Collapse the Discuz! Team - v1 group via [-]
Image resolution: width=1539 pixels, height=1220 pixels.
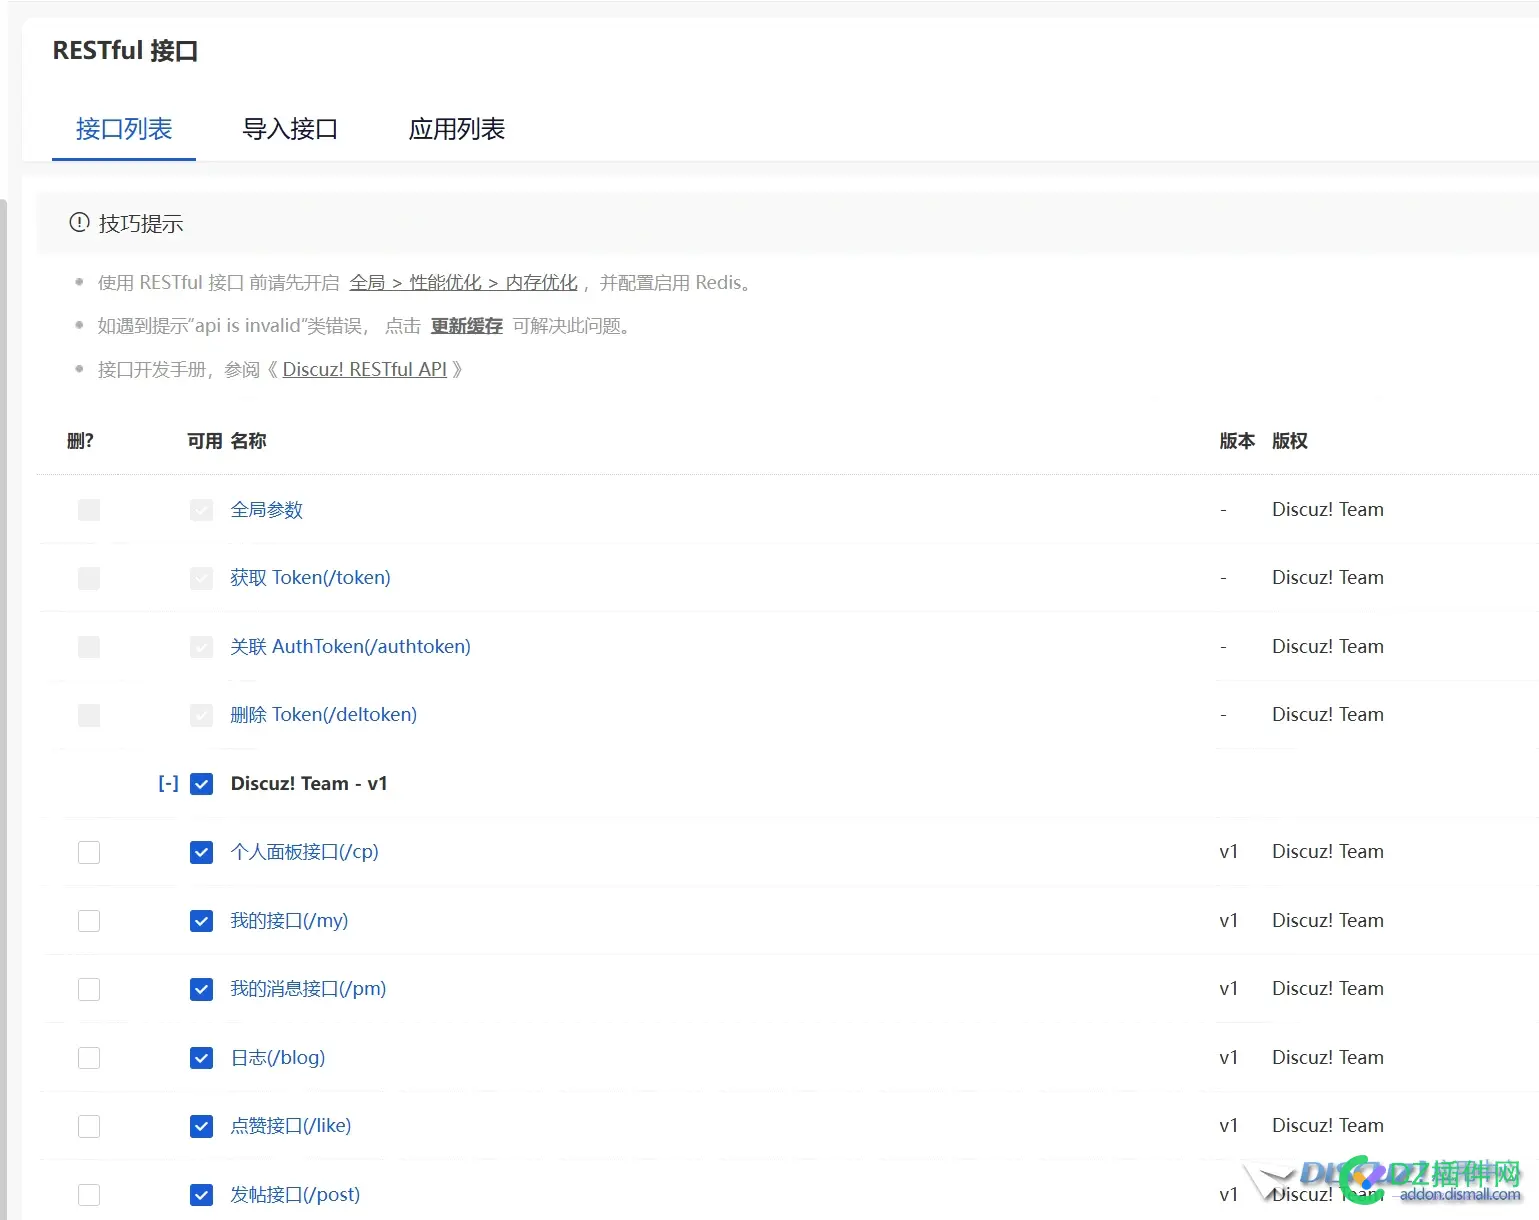tap(167, 783)
